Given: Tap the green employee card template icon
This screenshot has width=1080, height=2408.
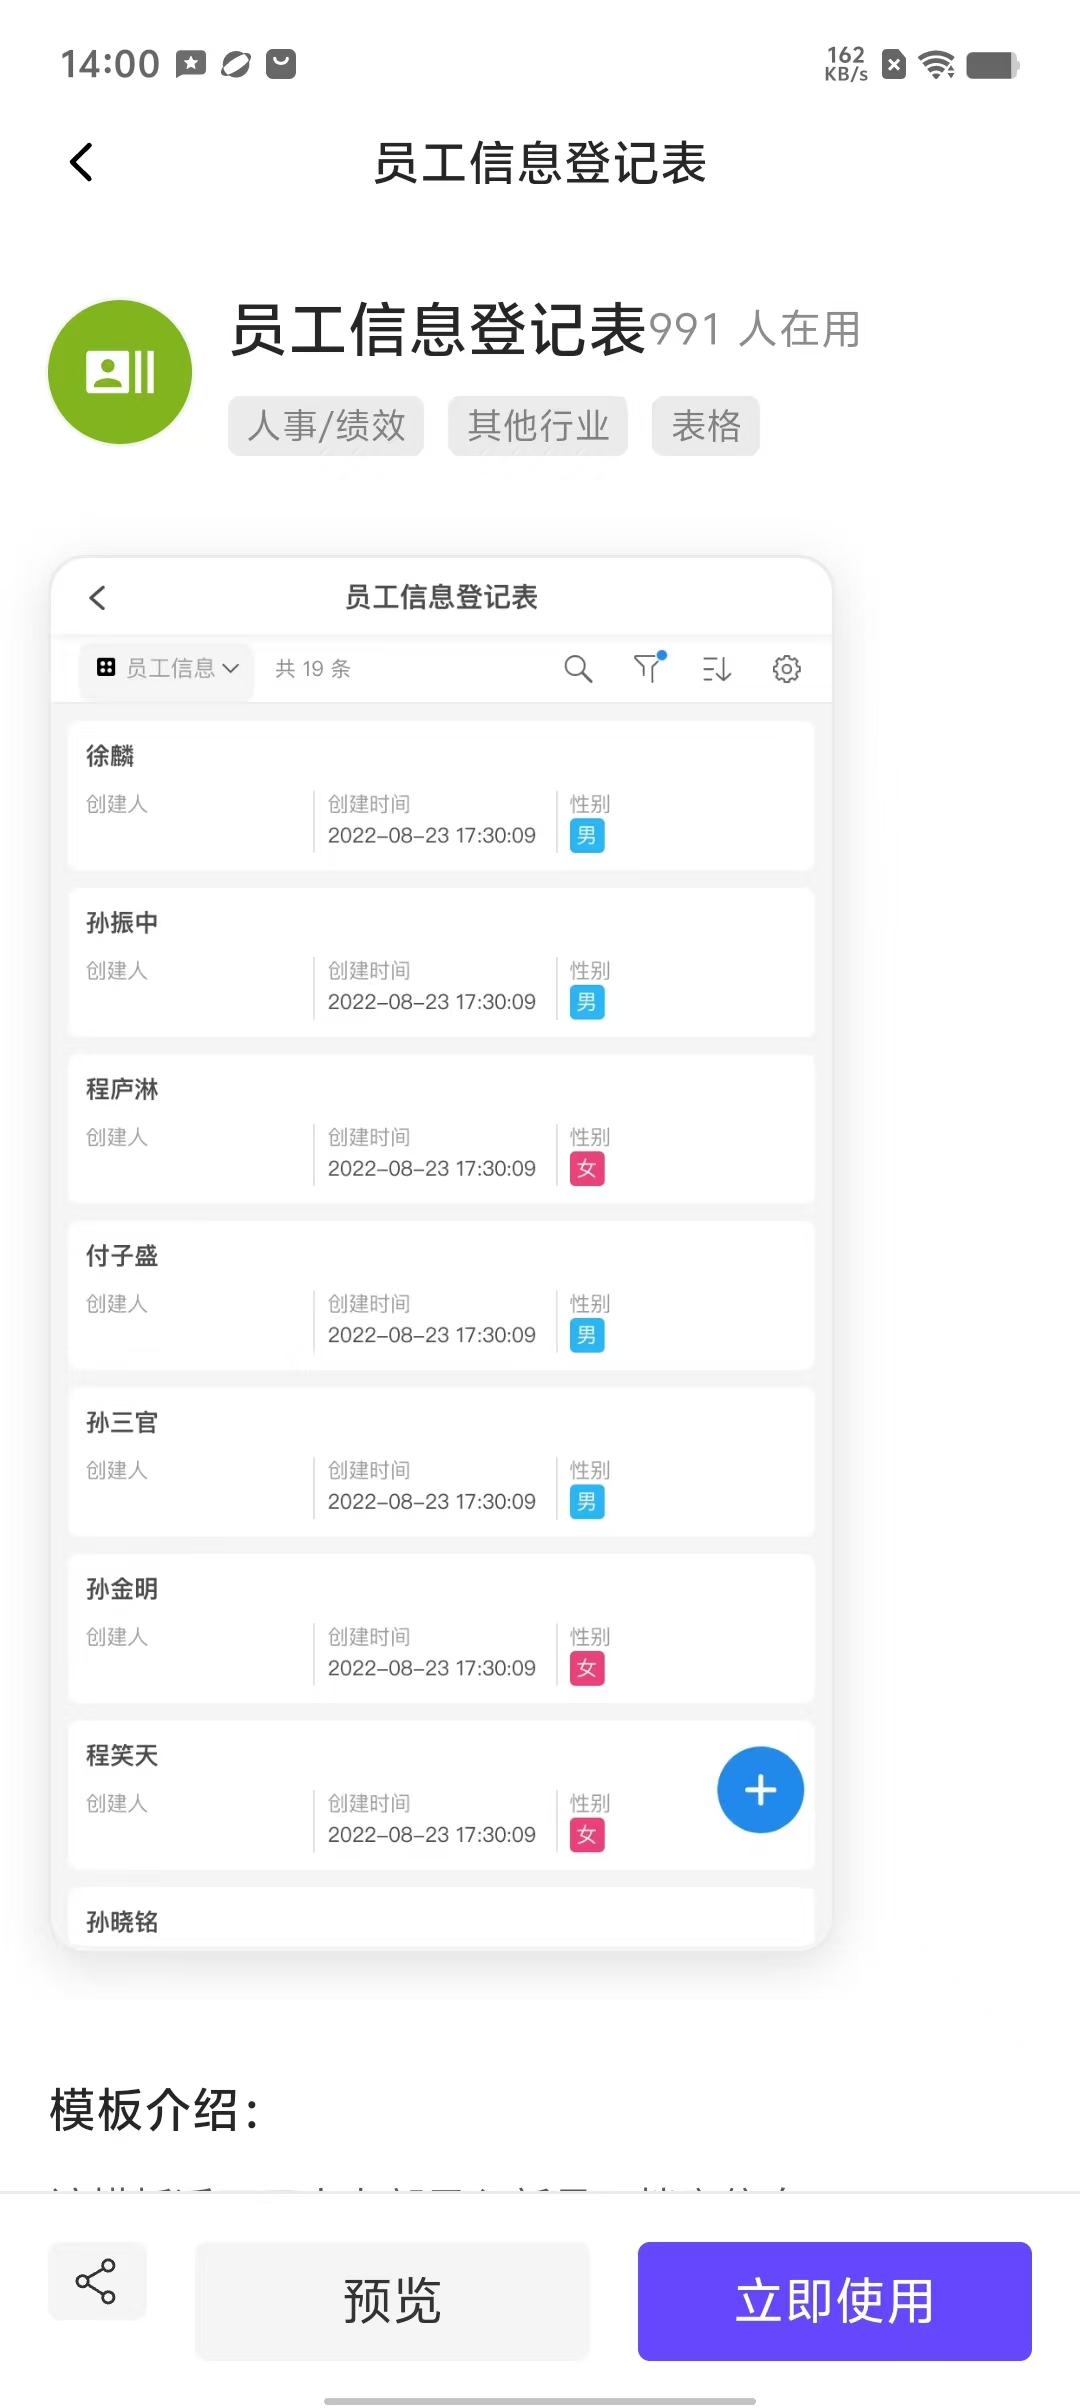Looking at the screenshot, I should tap(120, 372).
